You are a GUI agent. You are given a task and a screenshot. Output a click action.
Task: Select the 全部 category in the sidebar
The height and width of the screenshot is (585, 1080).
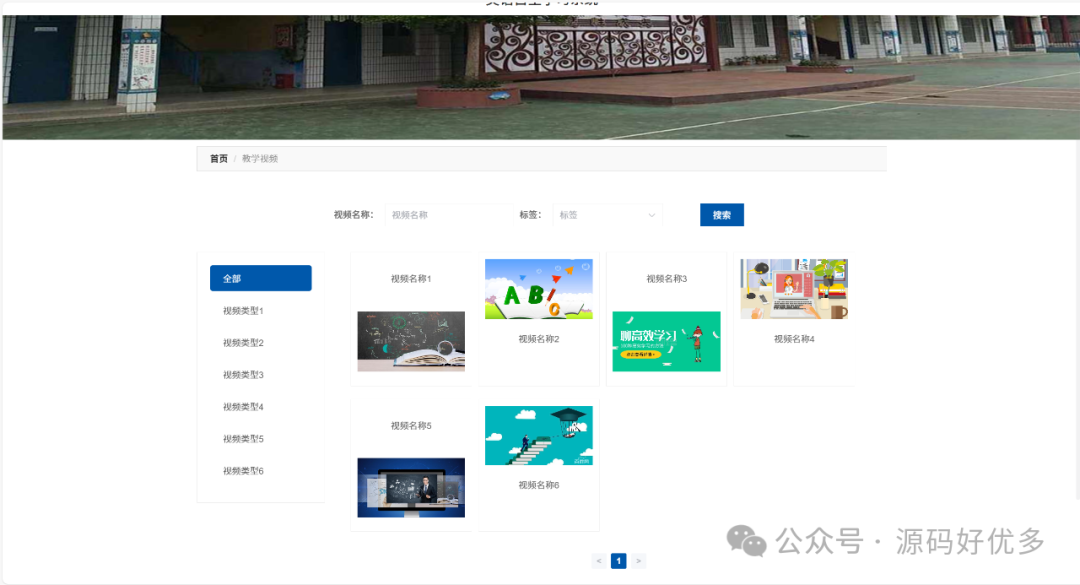260,277
